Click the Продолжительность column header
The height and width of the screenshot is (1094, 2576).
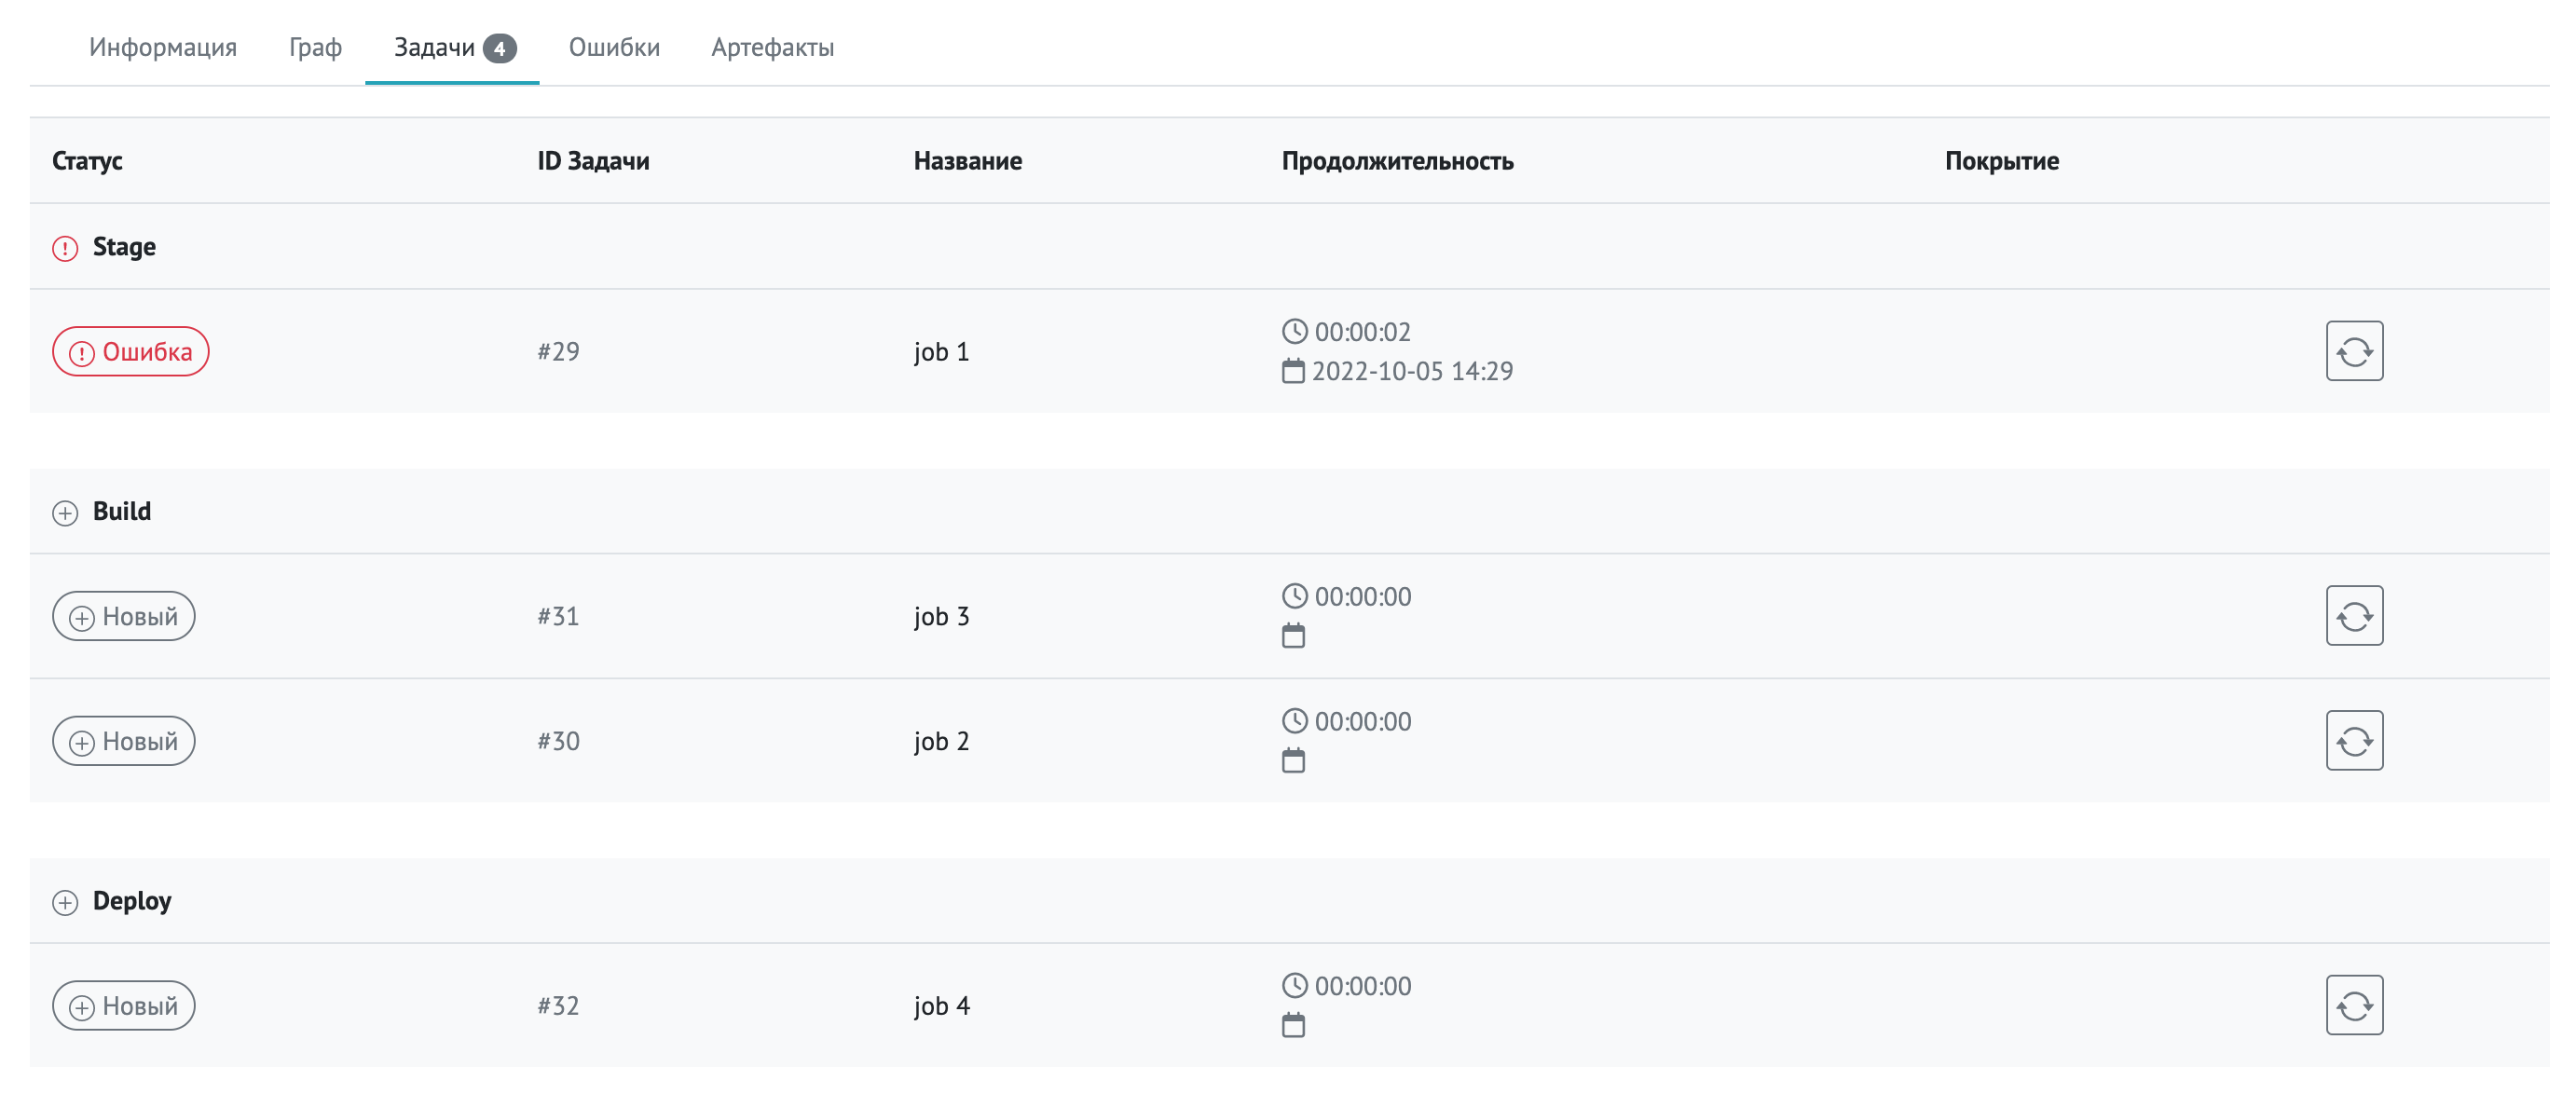1397,161
